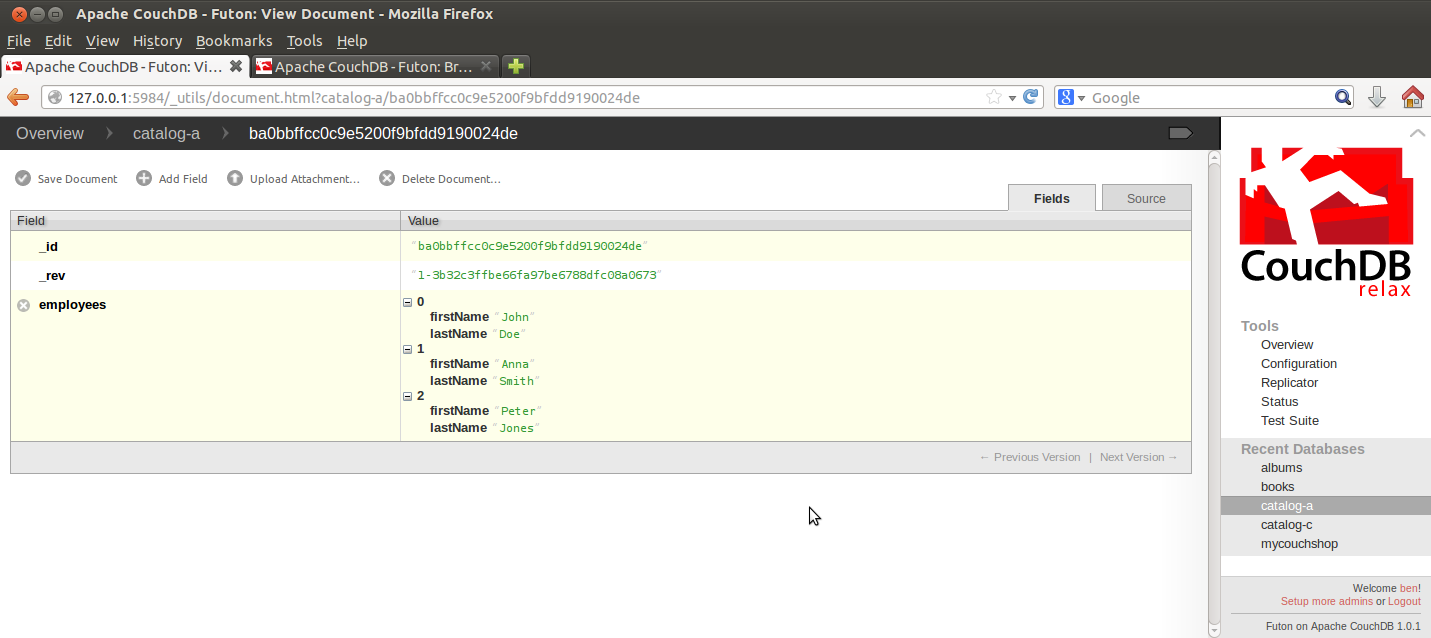Image resolution: width=1431 pixels, height=638 pixels.
Task: Click the CouchDB relax logo
Action: pyautogui.click(x=1326, y=223)
